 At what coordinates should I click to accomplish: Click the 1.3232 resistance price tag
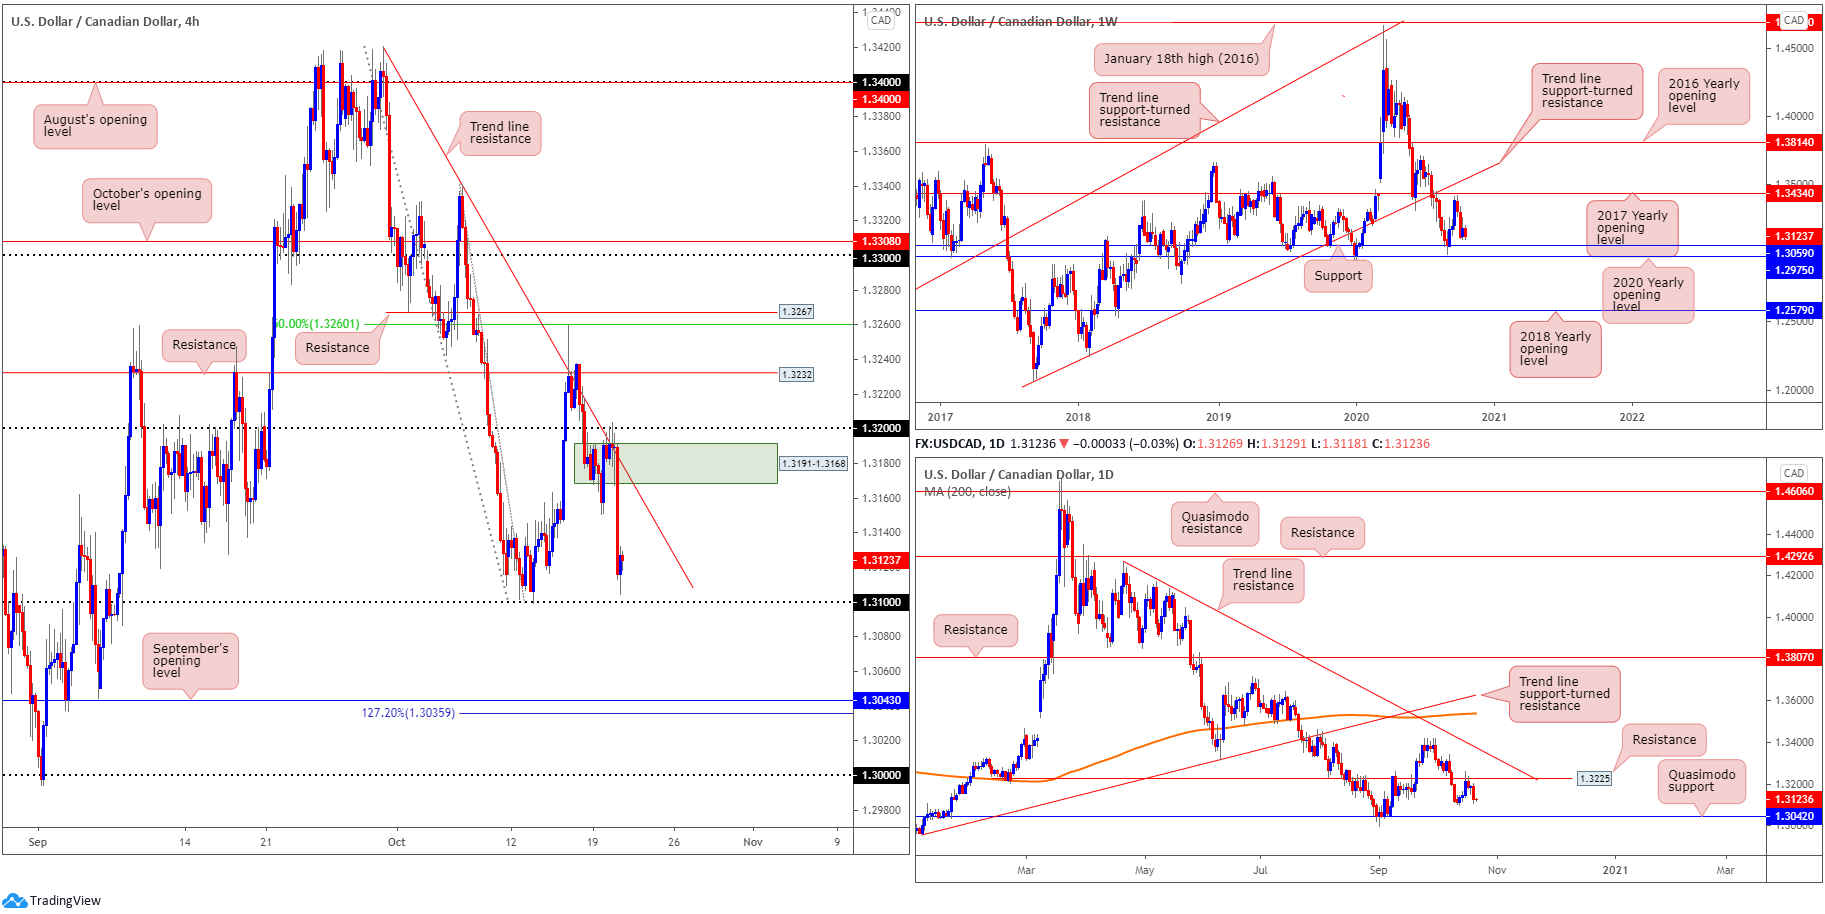(797, 374)
